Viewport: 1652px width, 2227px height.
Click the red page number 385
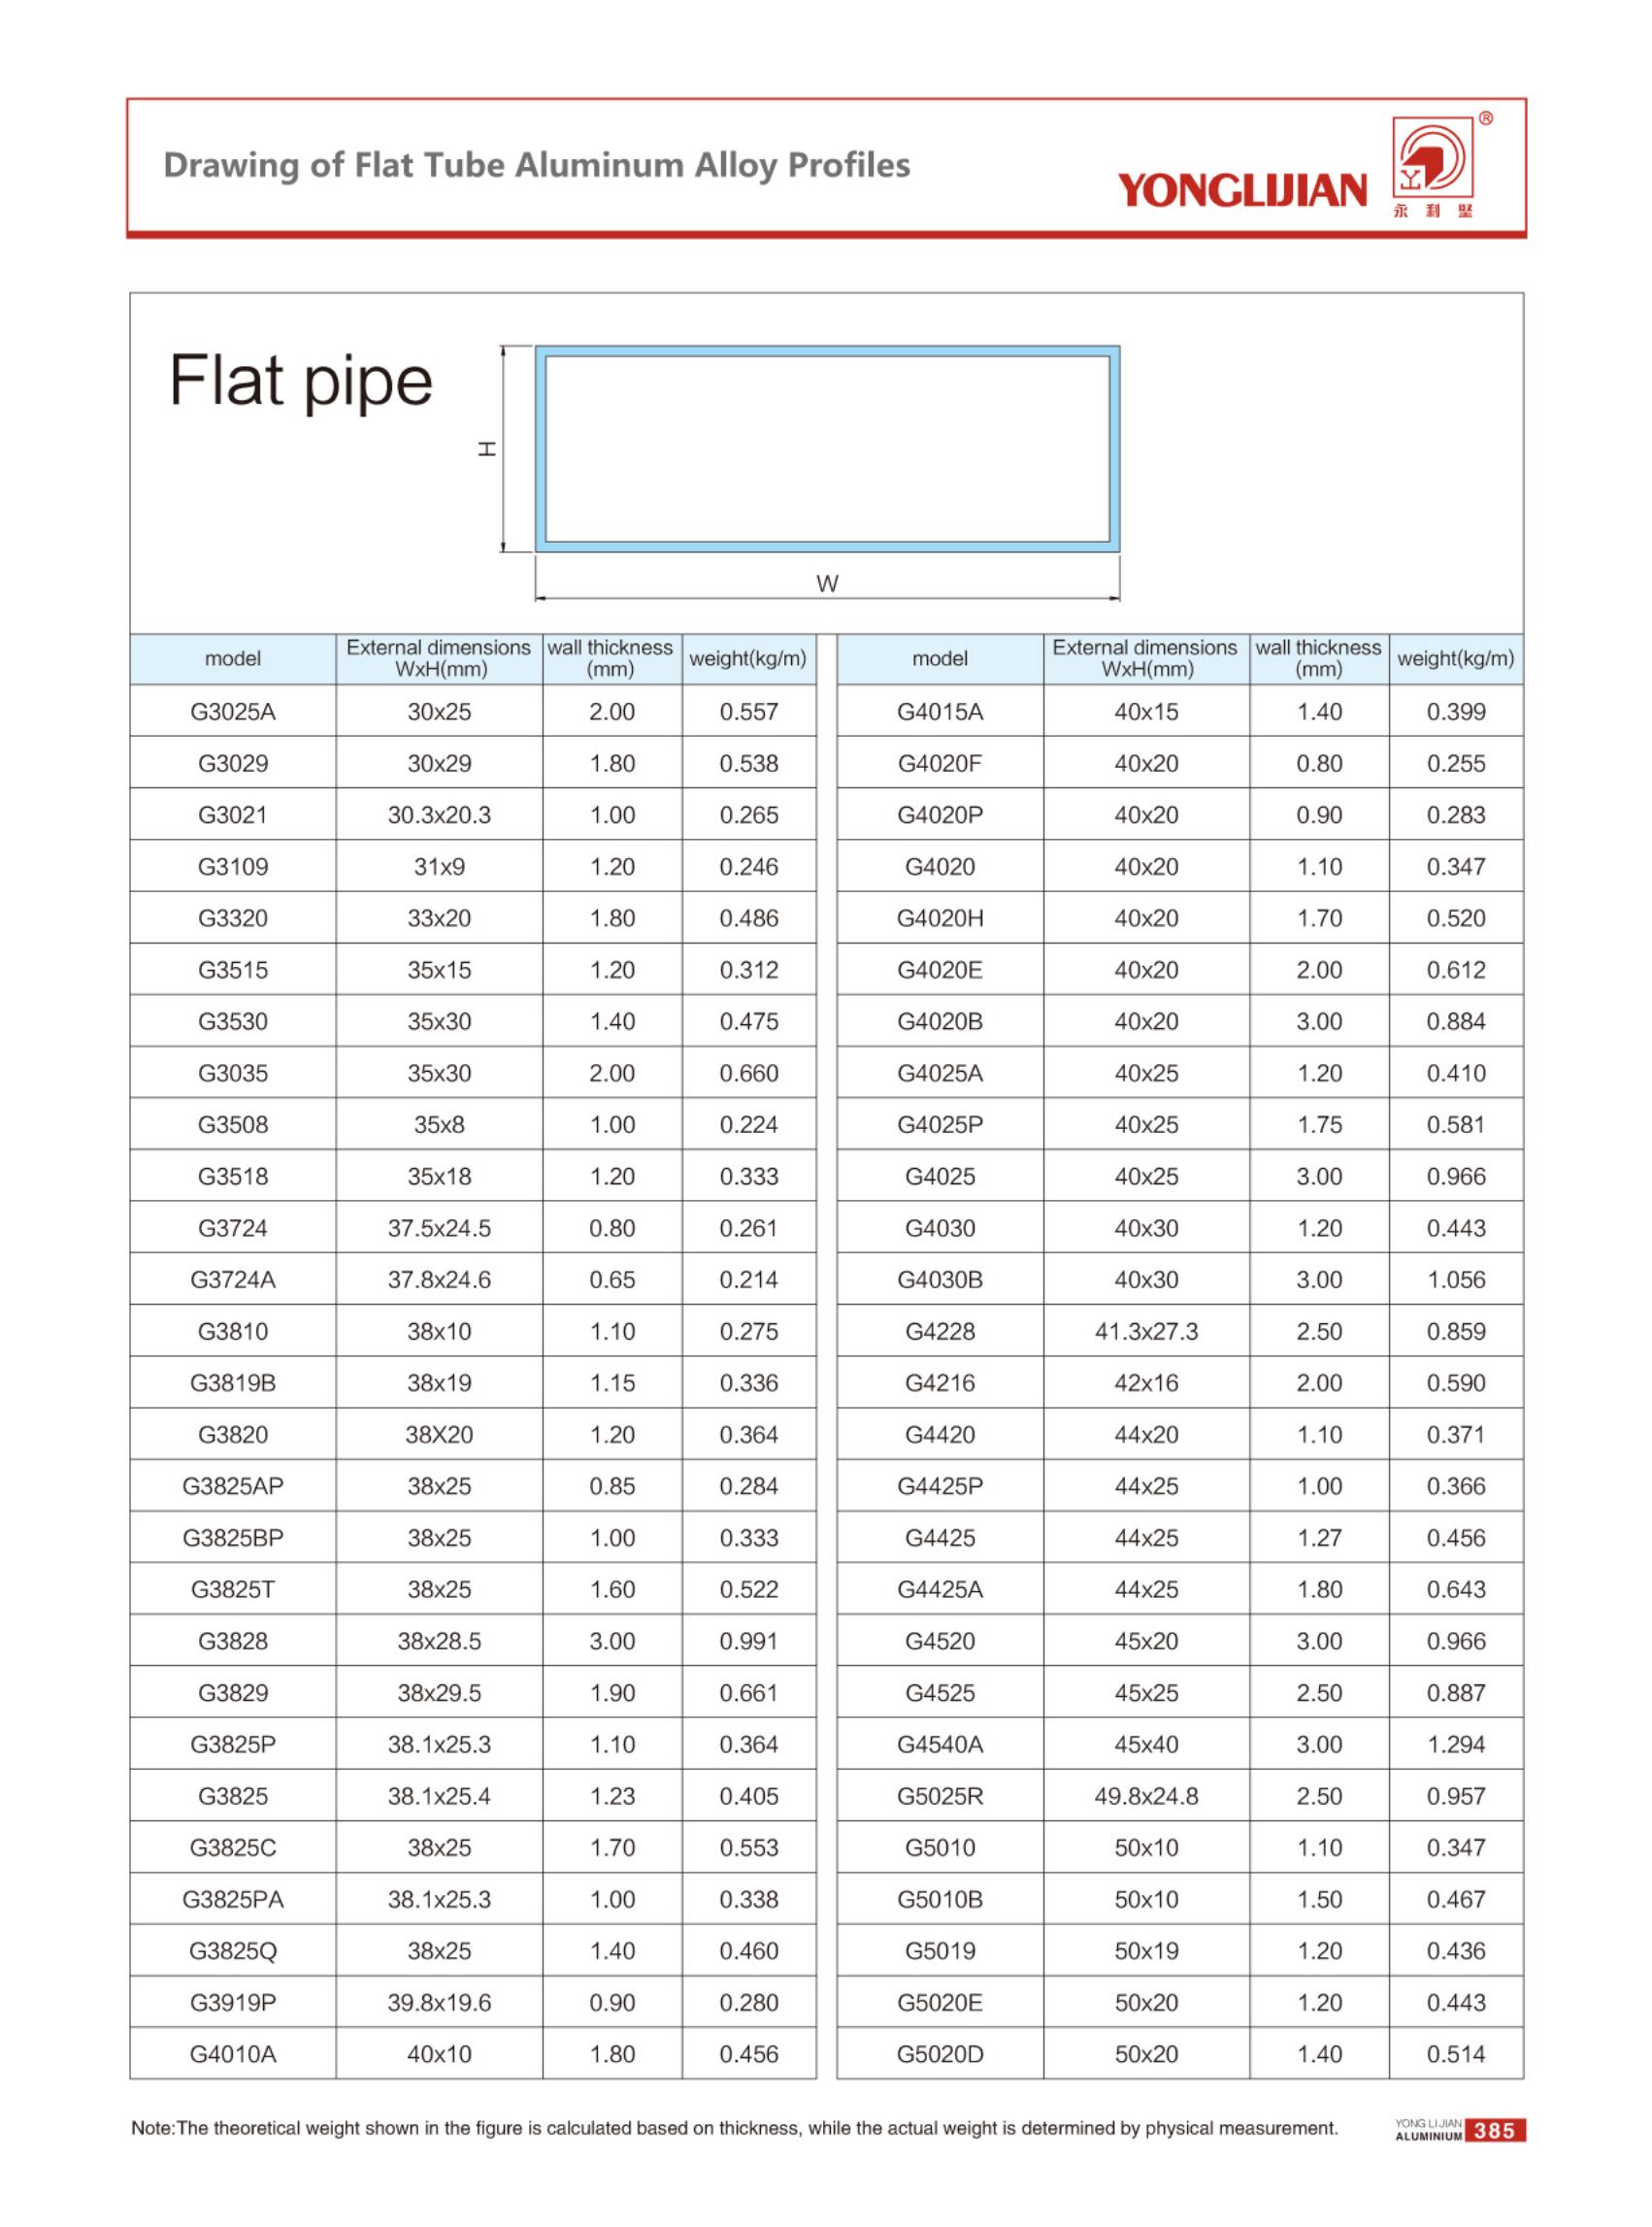coord(1494,2131)
